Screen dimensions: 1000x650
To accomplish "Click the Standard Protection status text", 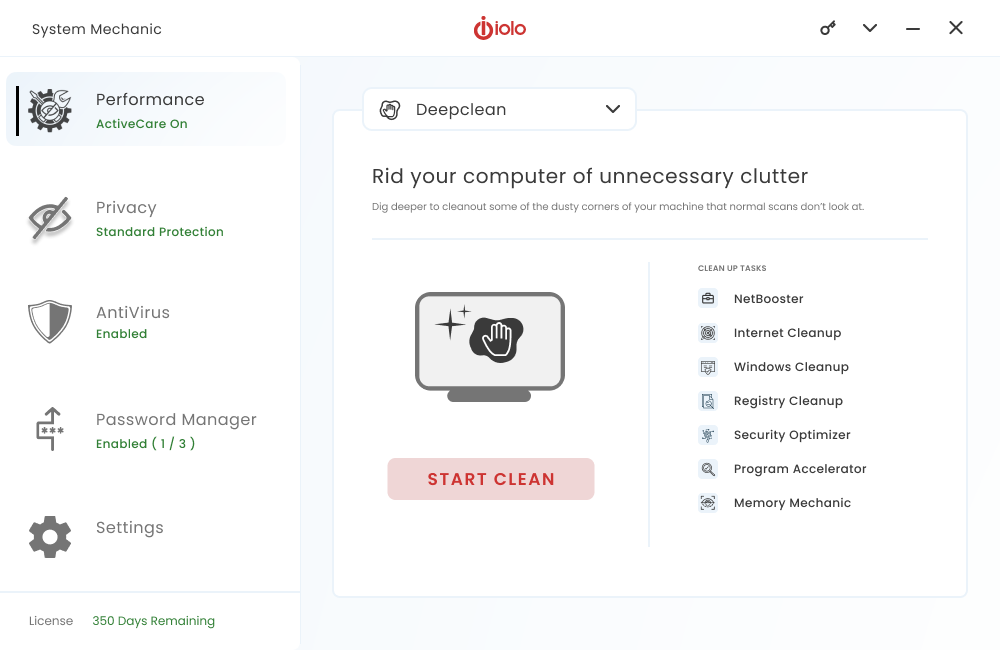I will pos(159,232).
